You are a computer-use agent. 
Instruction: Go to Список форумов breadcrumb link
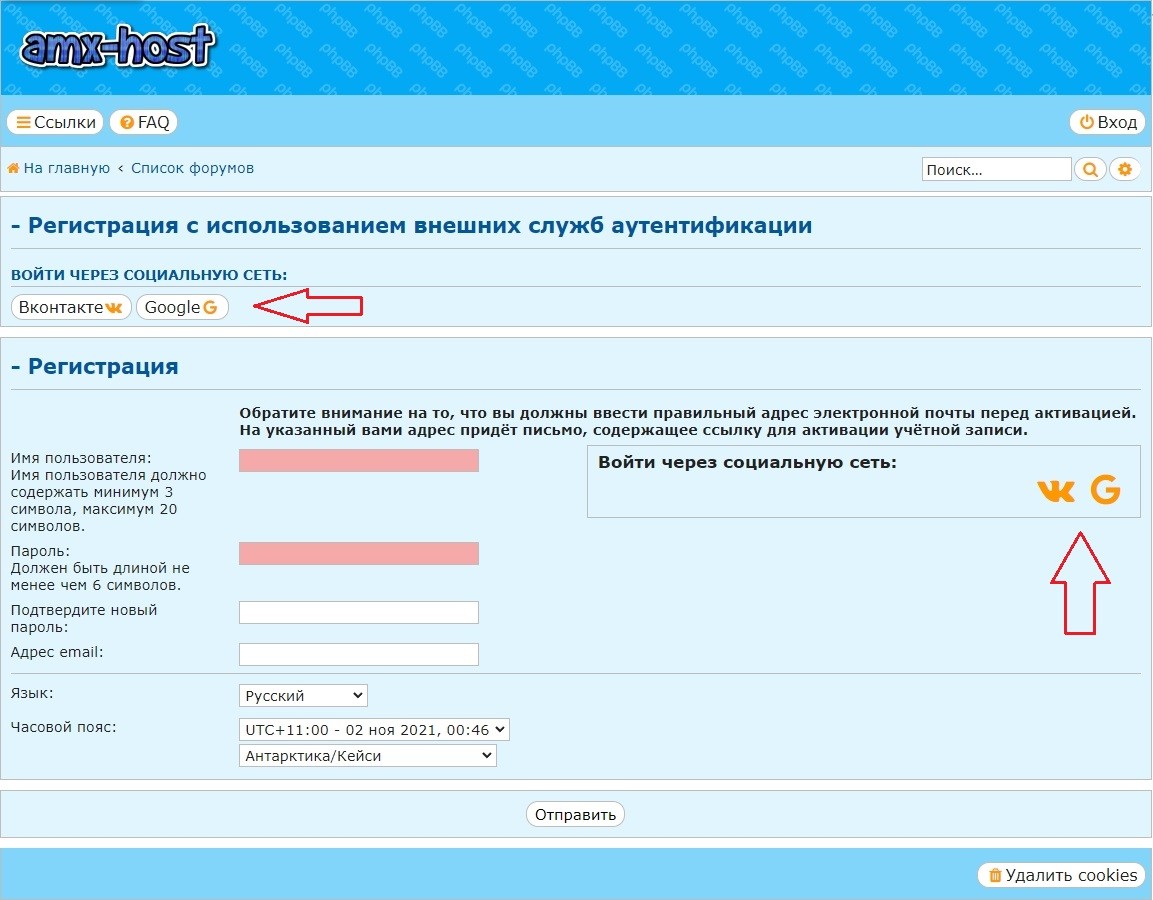click(192, 168)
